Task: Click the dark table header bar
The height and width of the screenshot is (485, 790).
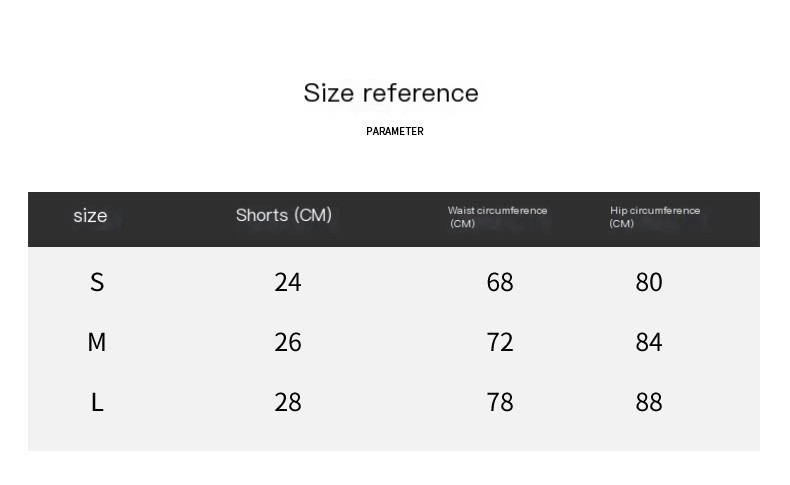Action: 393,219
